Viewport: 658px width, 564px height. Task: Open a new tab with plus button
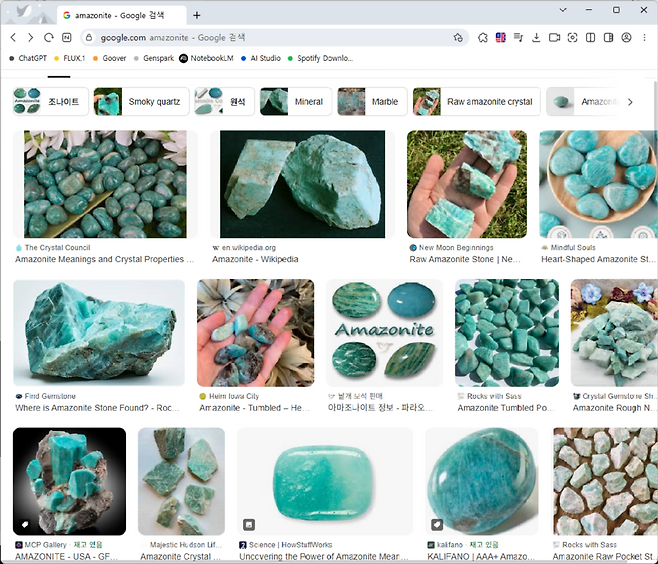[197, 15]
